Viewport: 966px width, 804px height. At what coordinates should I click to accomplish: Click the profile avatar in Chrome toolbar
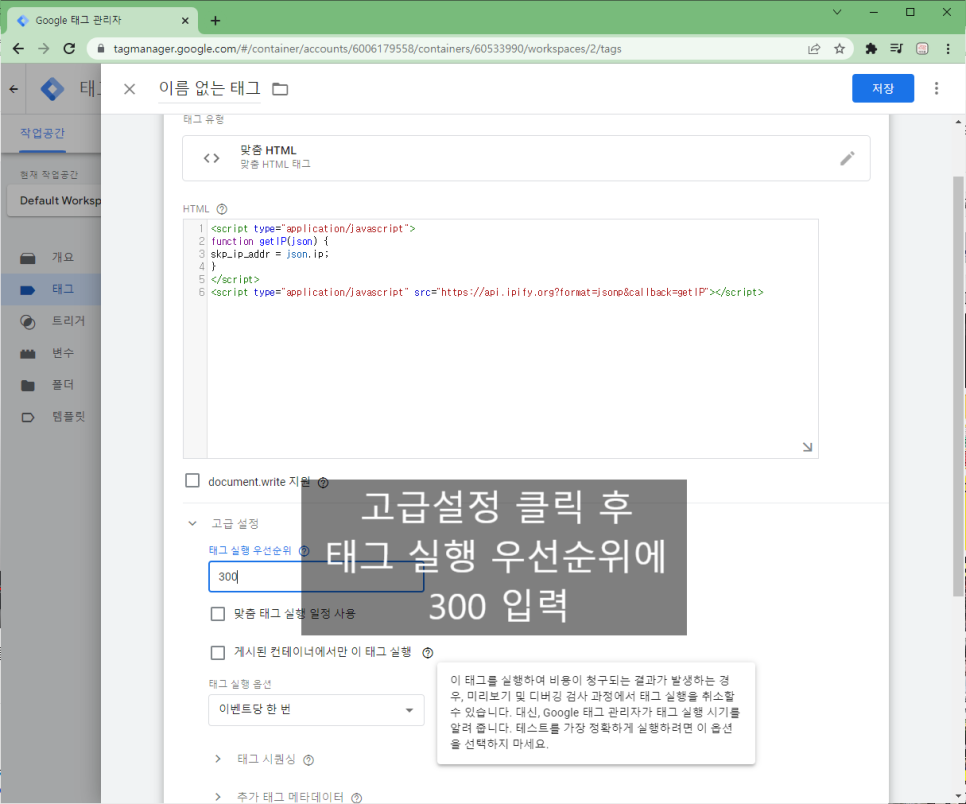click(922, 49)
